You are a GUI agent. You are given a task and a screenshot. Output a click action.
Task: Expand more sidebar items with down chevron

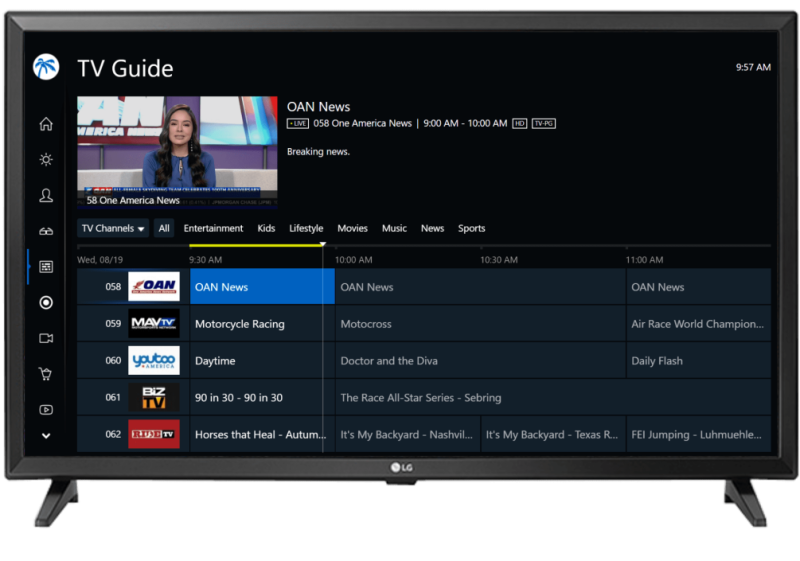[46, 436]
